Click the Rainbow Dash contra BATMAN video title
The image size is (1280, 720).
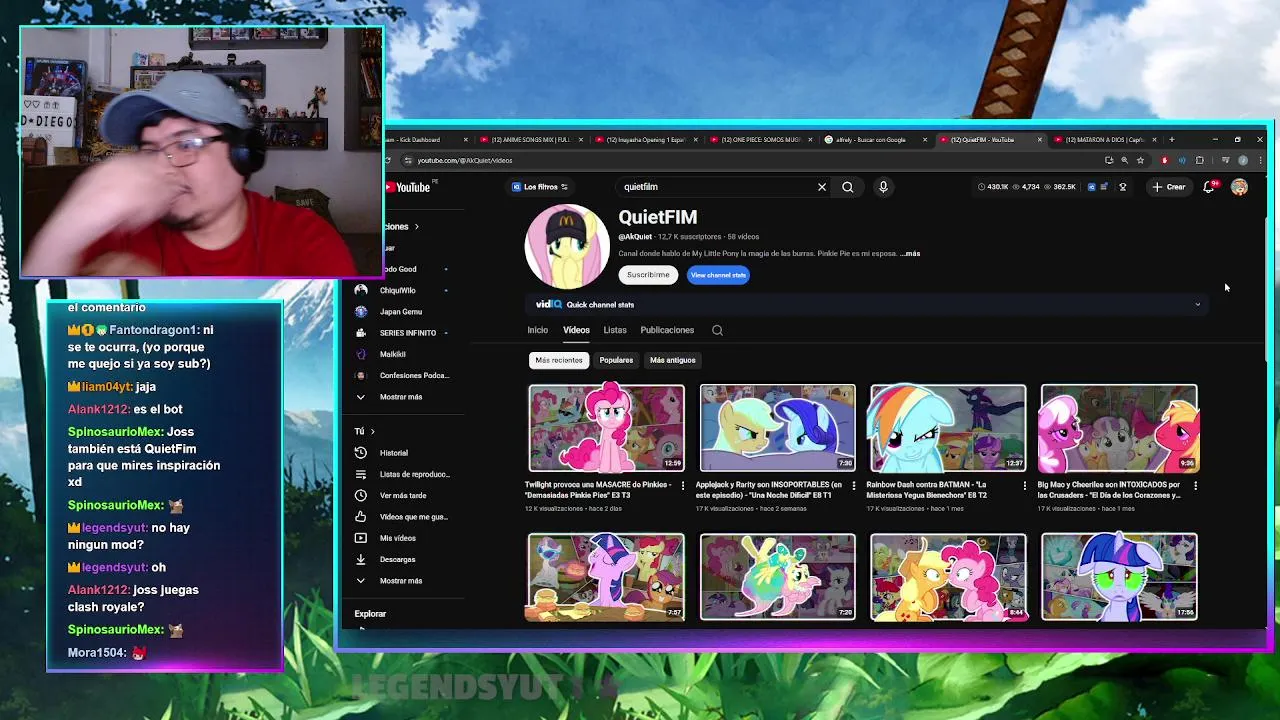coord(927,490)
